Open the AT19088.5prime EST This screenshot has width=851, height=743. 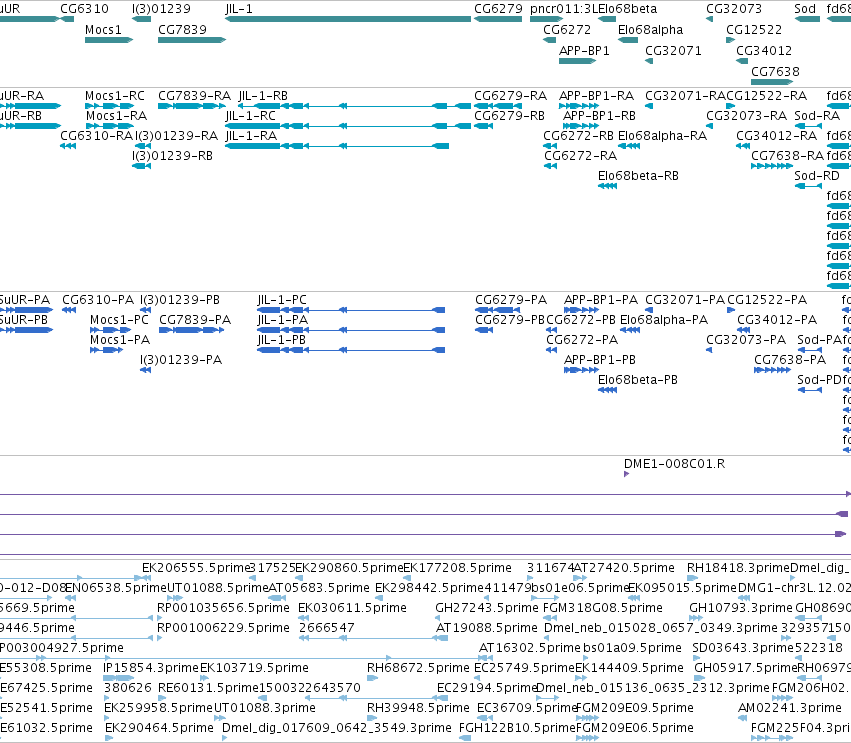pyautogui.click(x=442, y=638)
